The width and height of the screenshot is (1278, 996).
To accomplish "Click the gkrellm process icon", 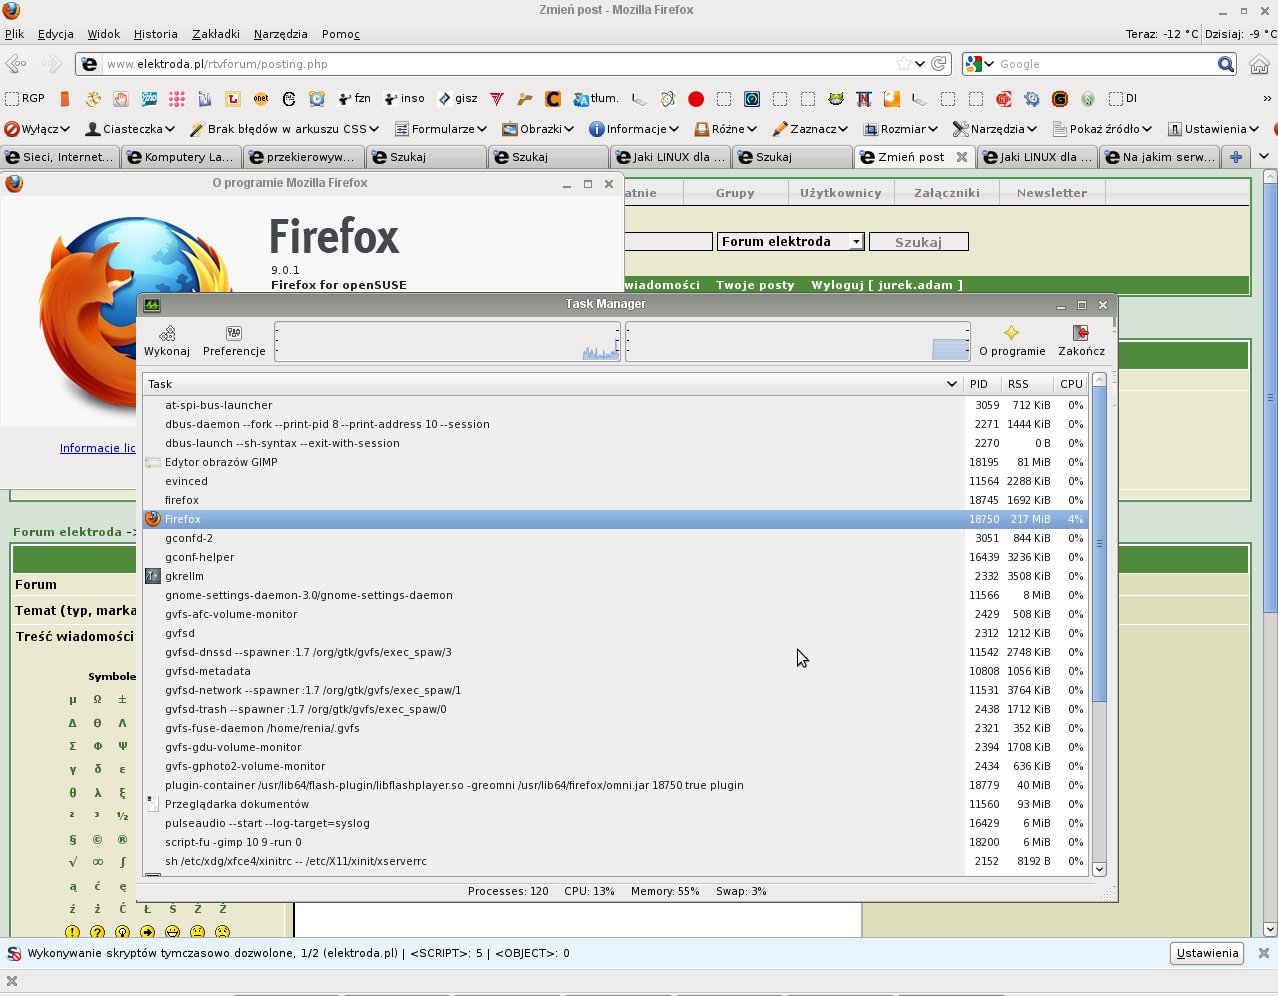I will click(x=153, y=576).
